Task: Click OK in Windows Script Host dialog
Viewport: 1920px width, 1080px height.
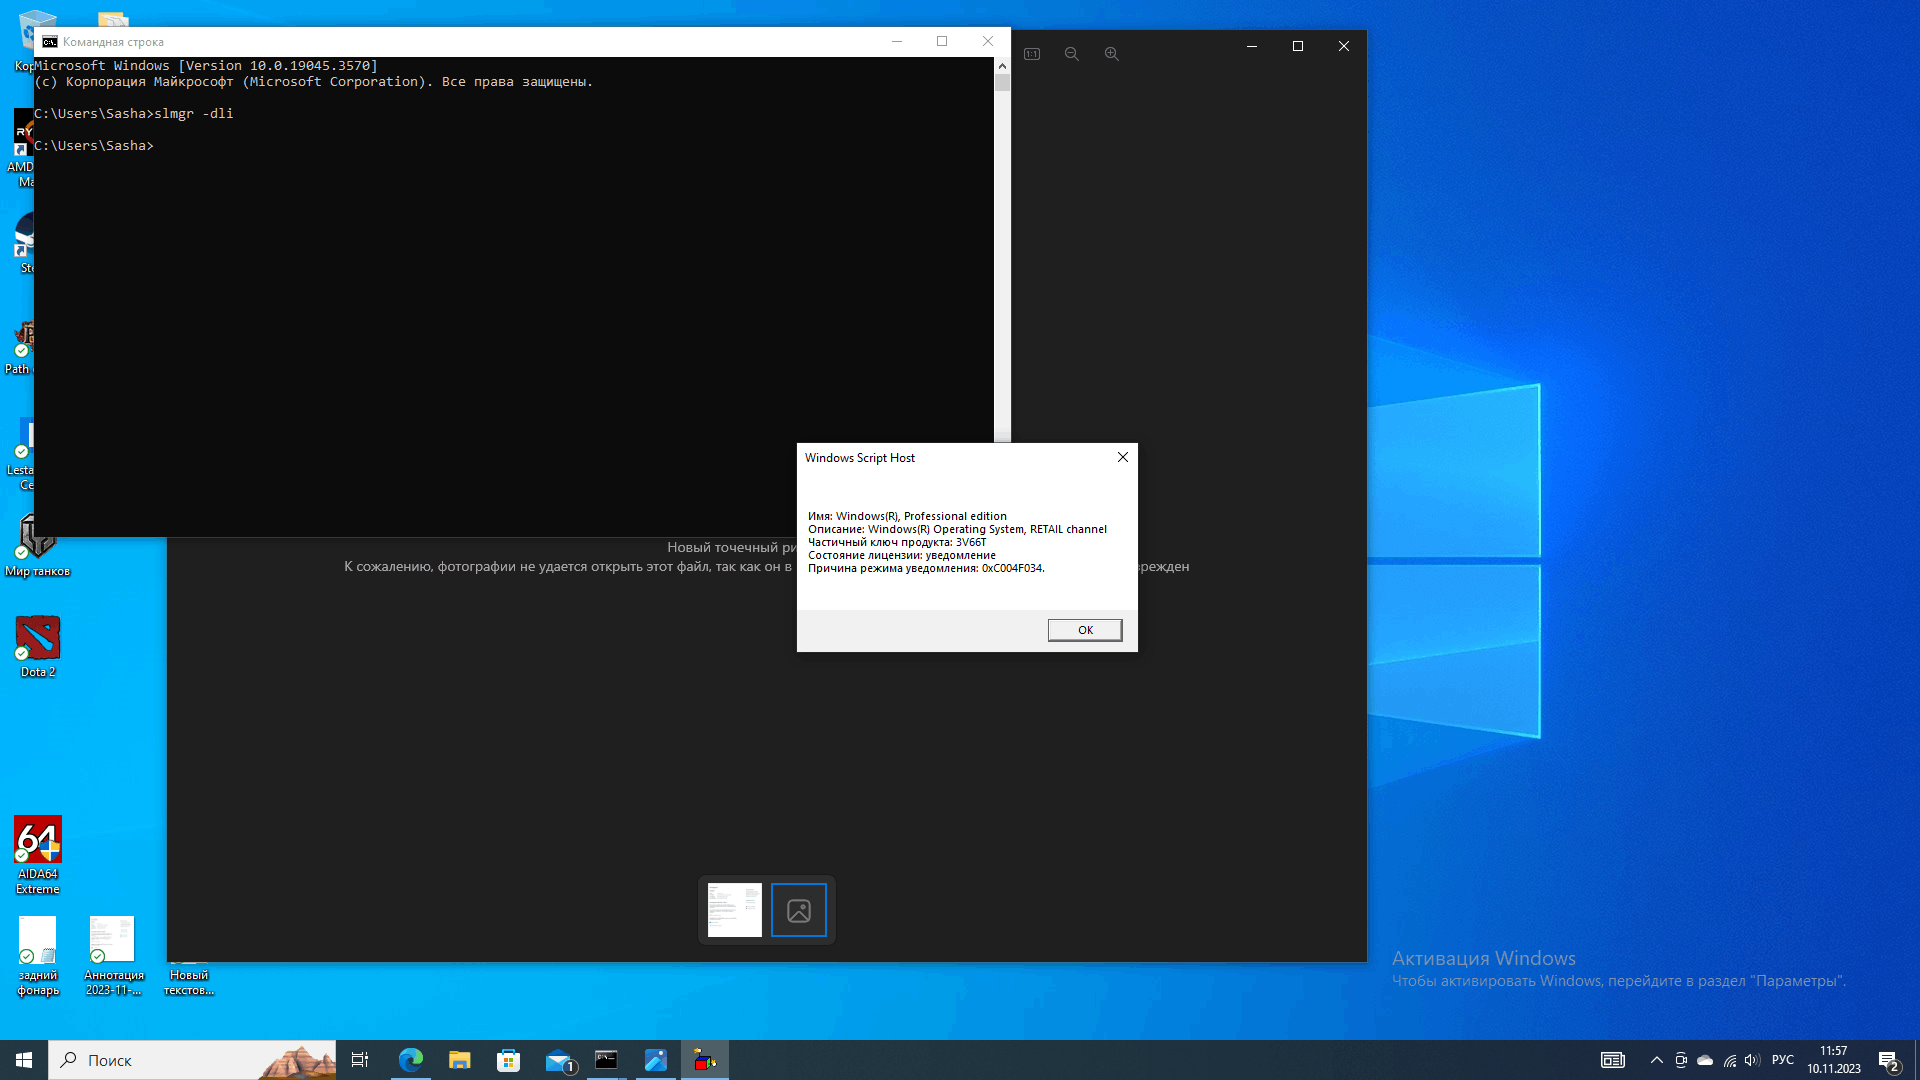Action: [x=1085, y=630]
